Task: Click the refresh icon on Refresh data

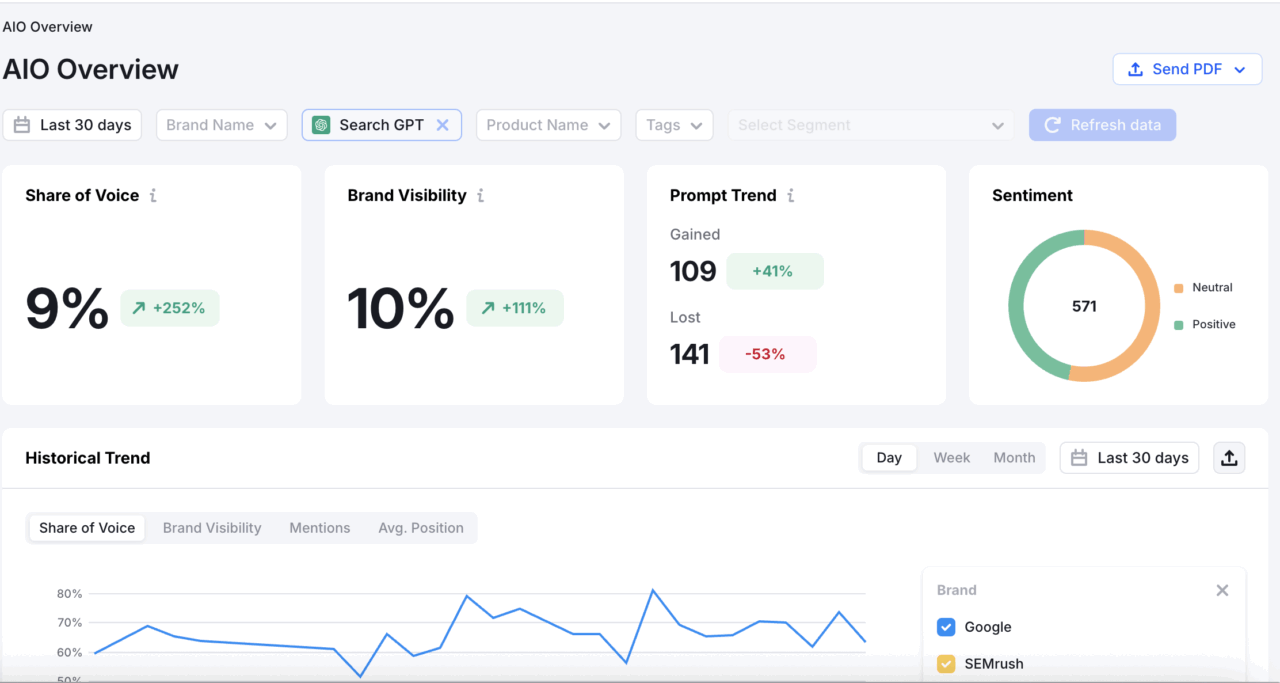Action: point(1055,124)
